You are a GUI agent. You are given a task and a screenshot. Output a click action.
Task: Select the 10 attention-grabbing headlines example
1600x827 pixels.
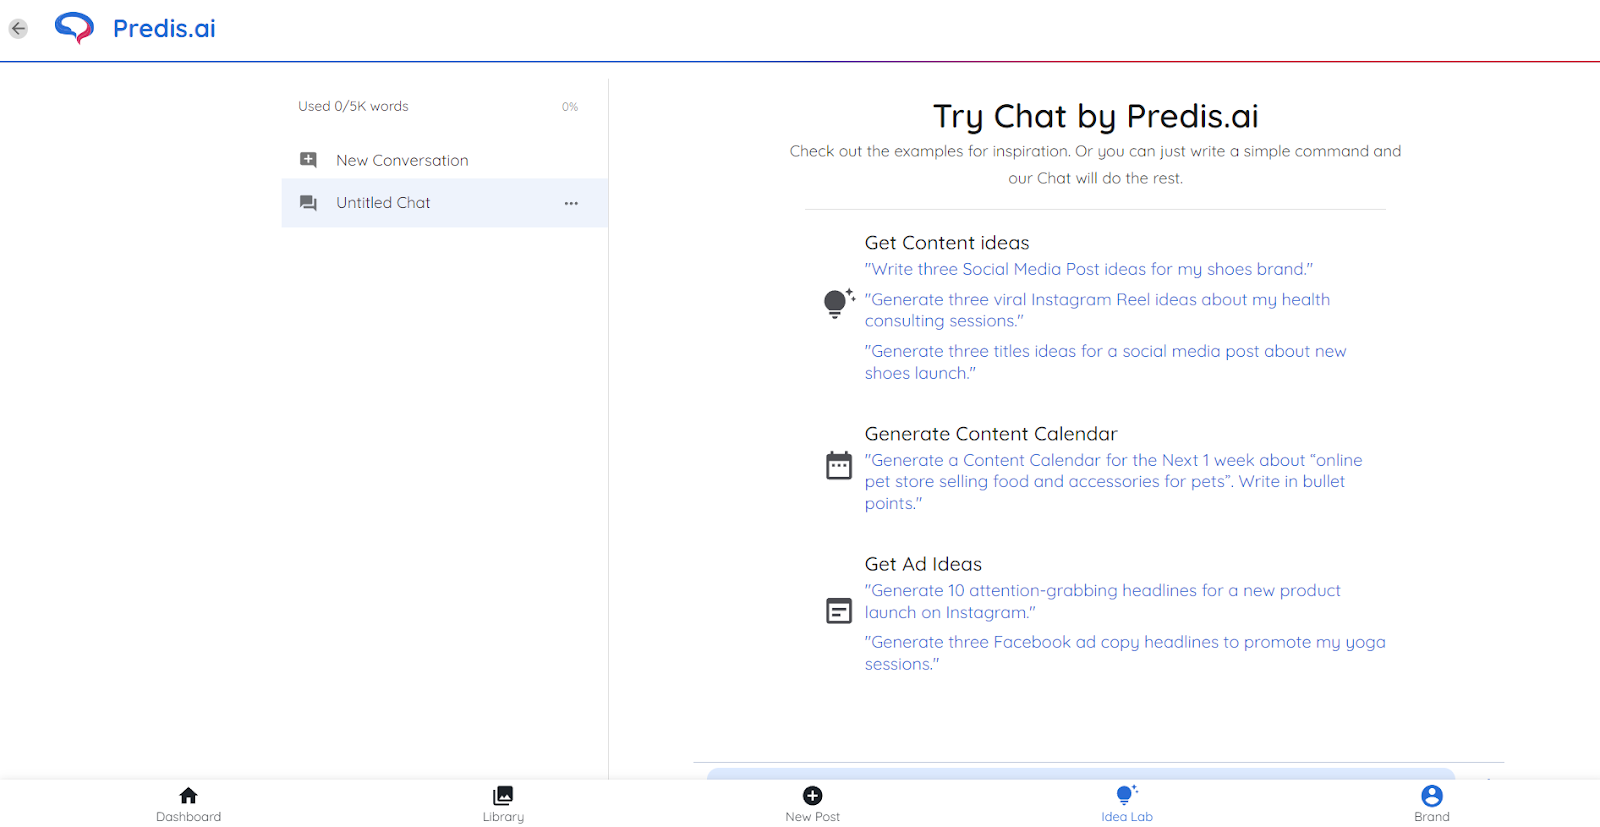pyautogui.click(x=1102, y=601)
